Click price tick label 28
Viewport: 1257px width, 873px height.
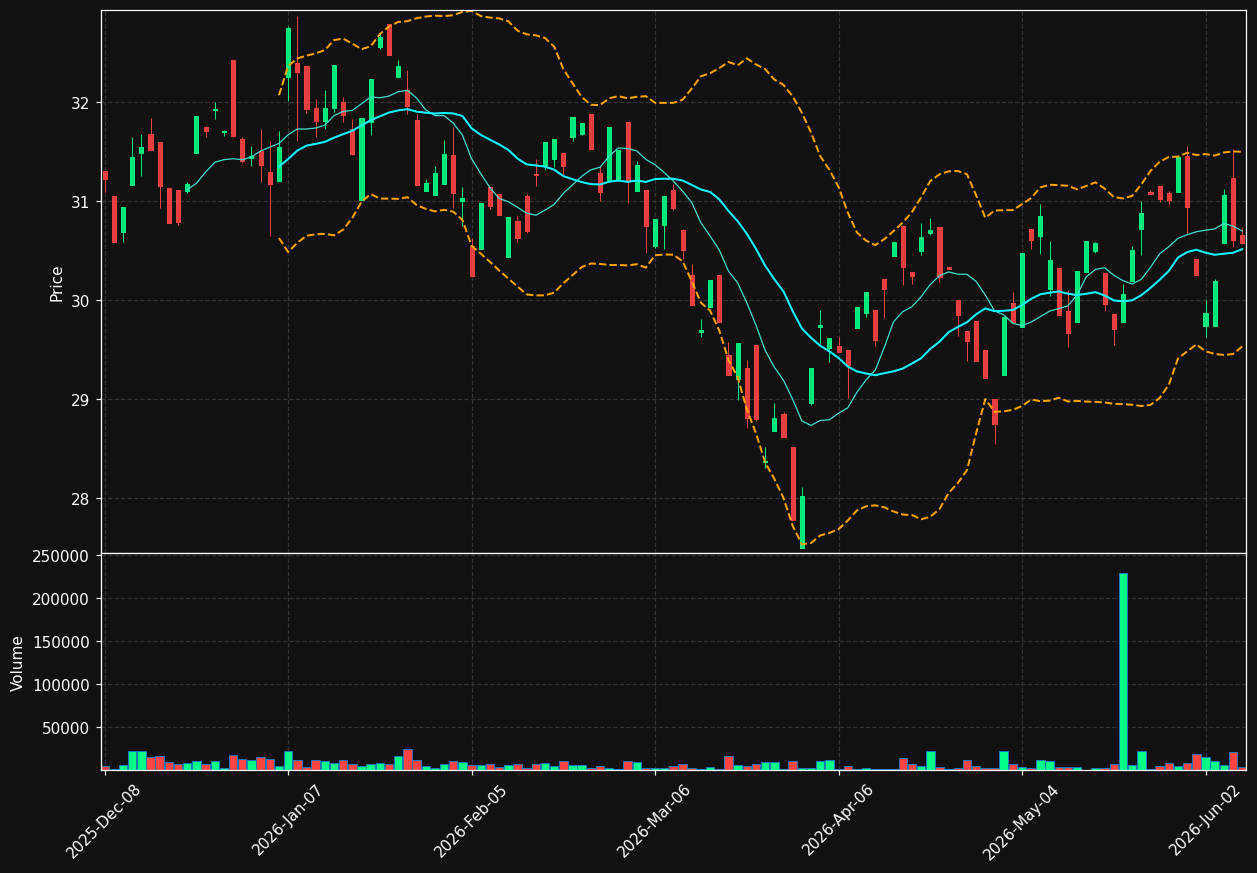click(x=80, y=499)
